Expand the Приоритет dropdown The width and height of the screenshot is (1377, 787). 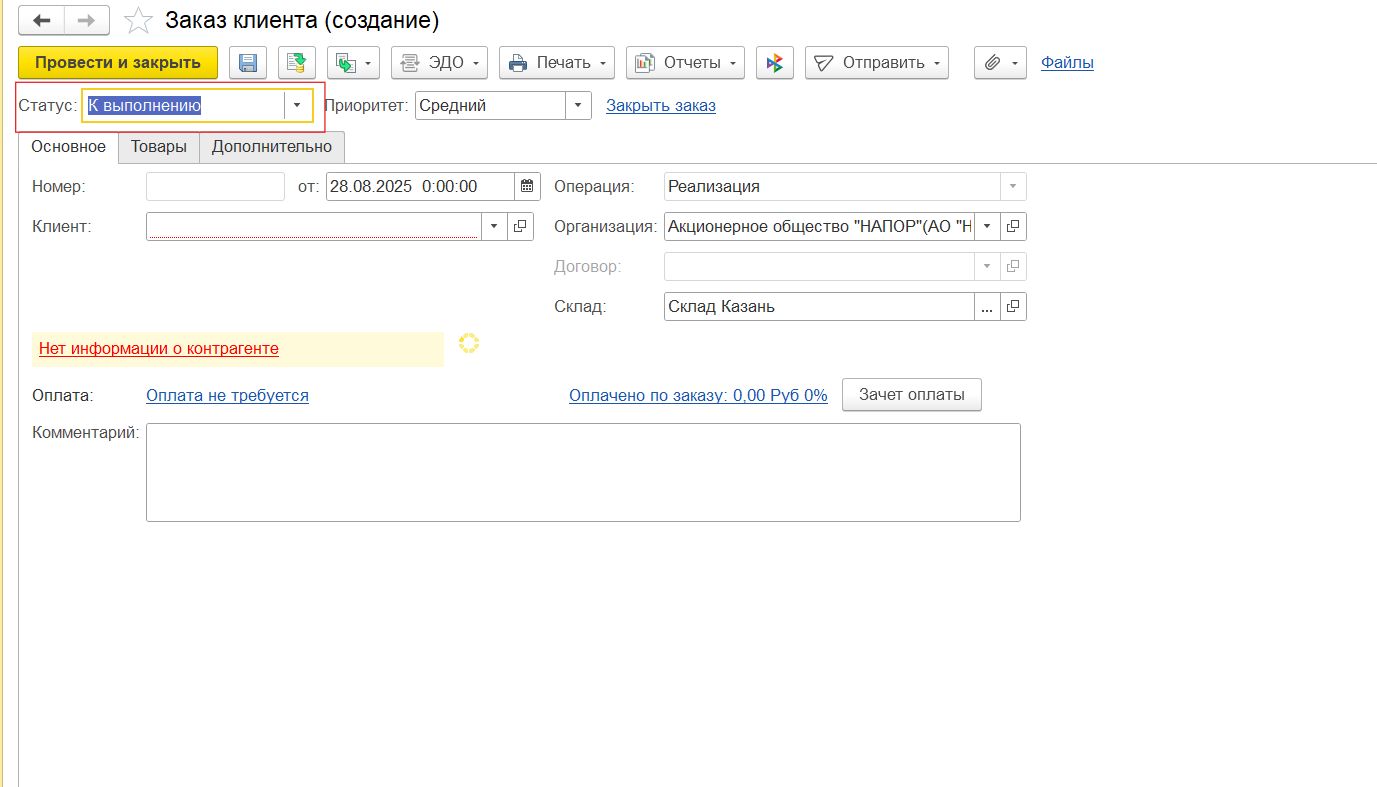point(578,106)
